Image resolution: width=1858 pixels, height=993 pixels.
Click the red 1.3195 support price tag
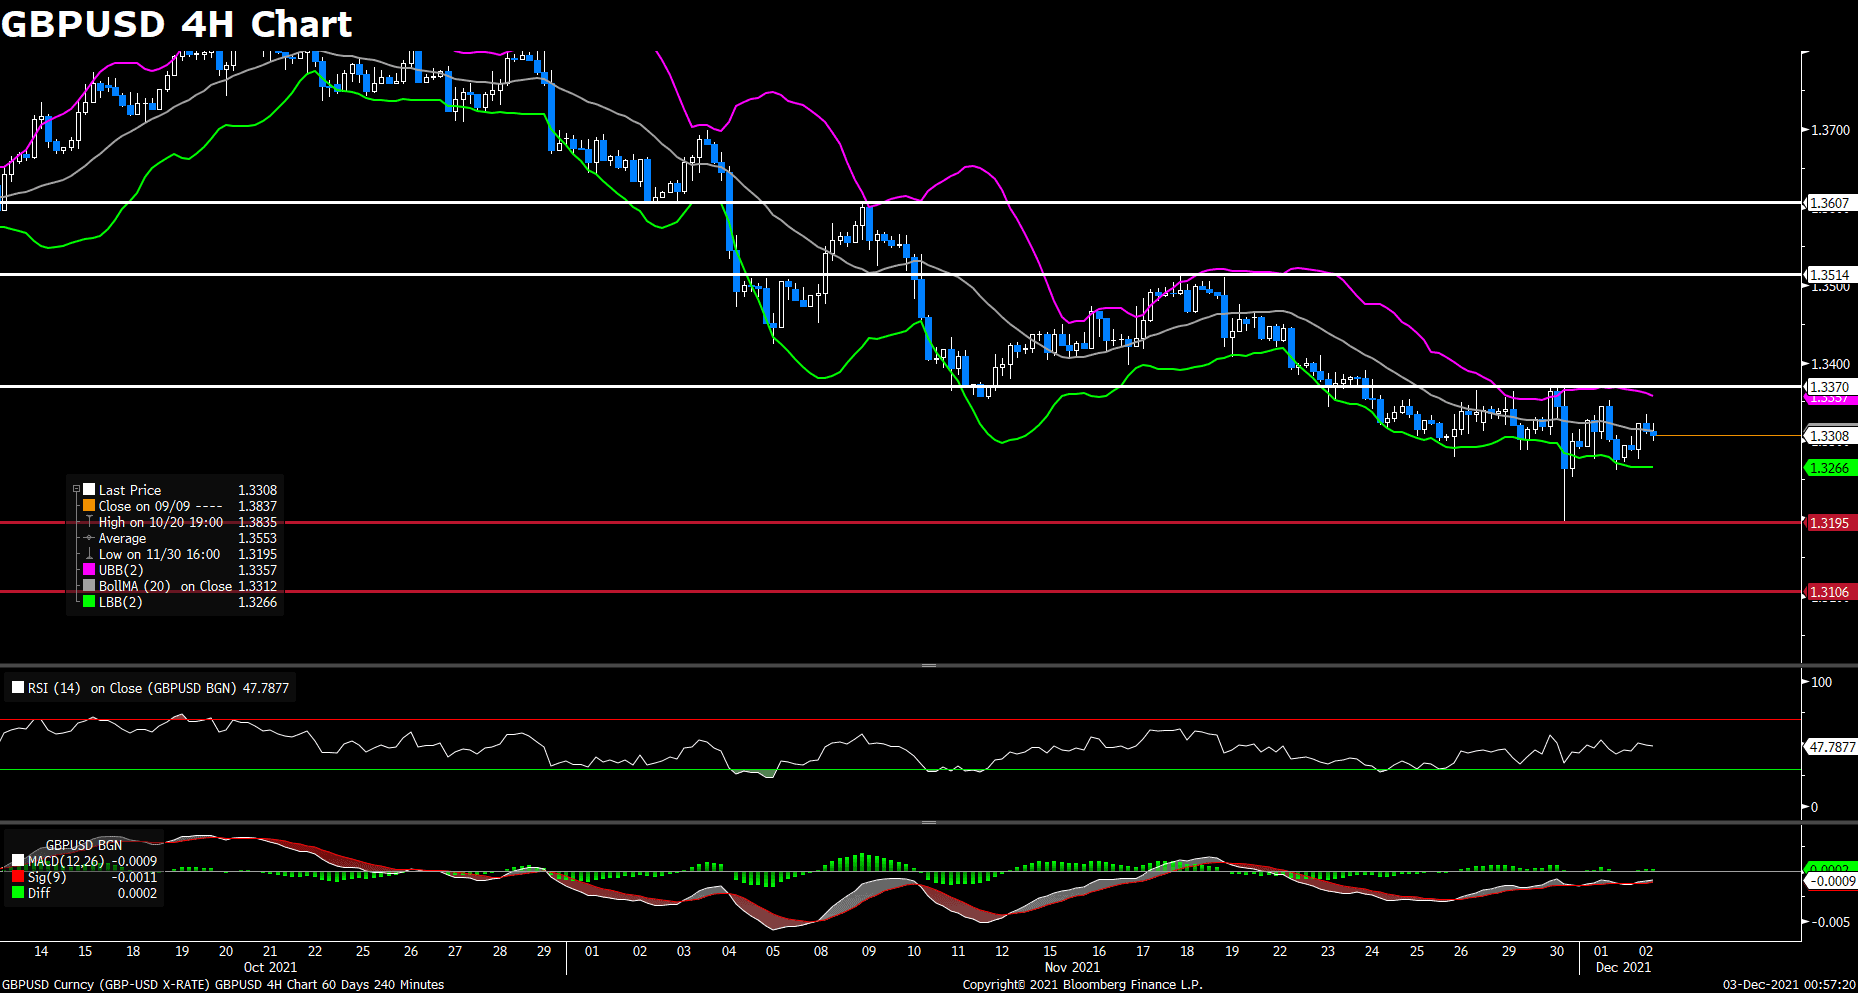(1829, 523)
